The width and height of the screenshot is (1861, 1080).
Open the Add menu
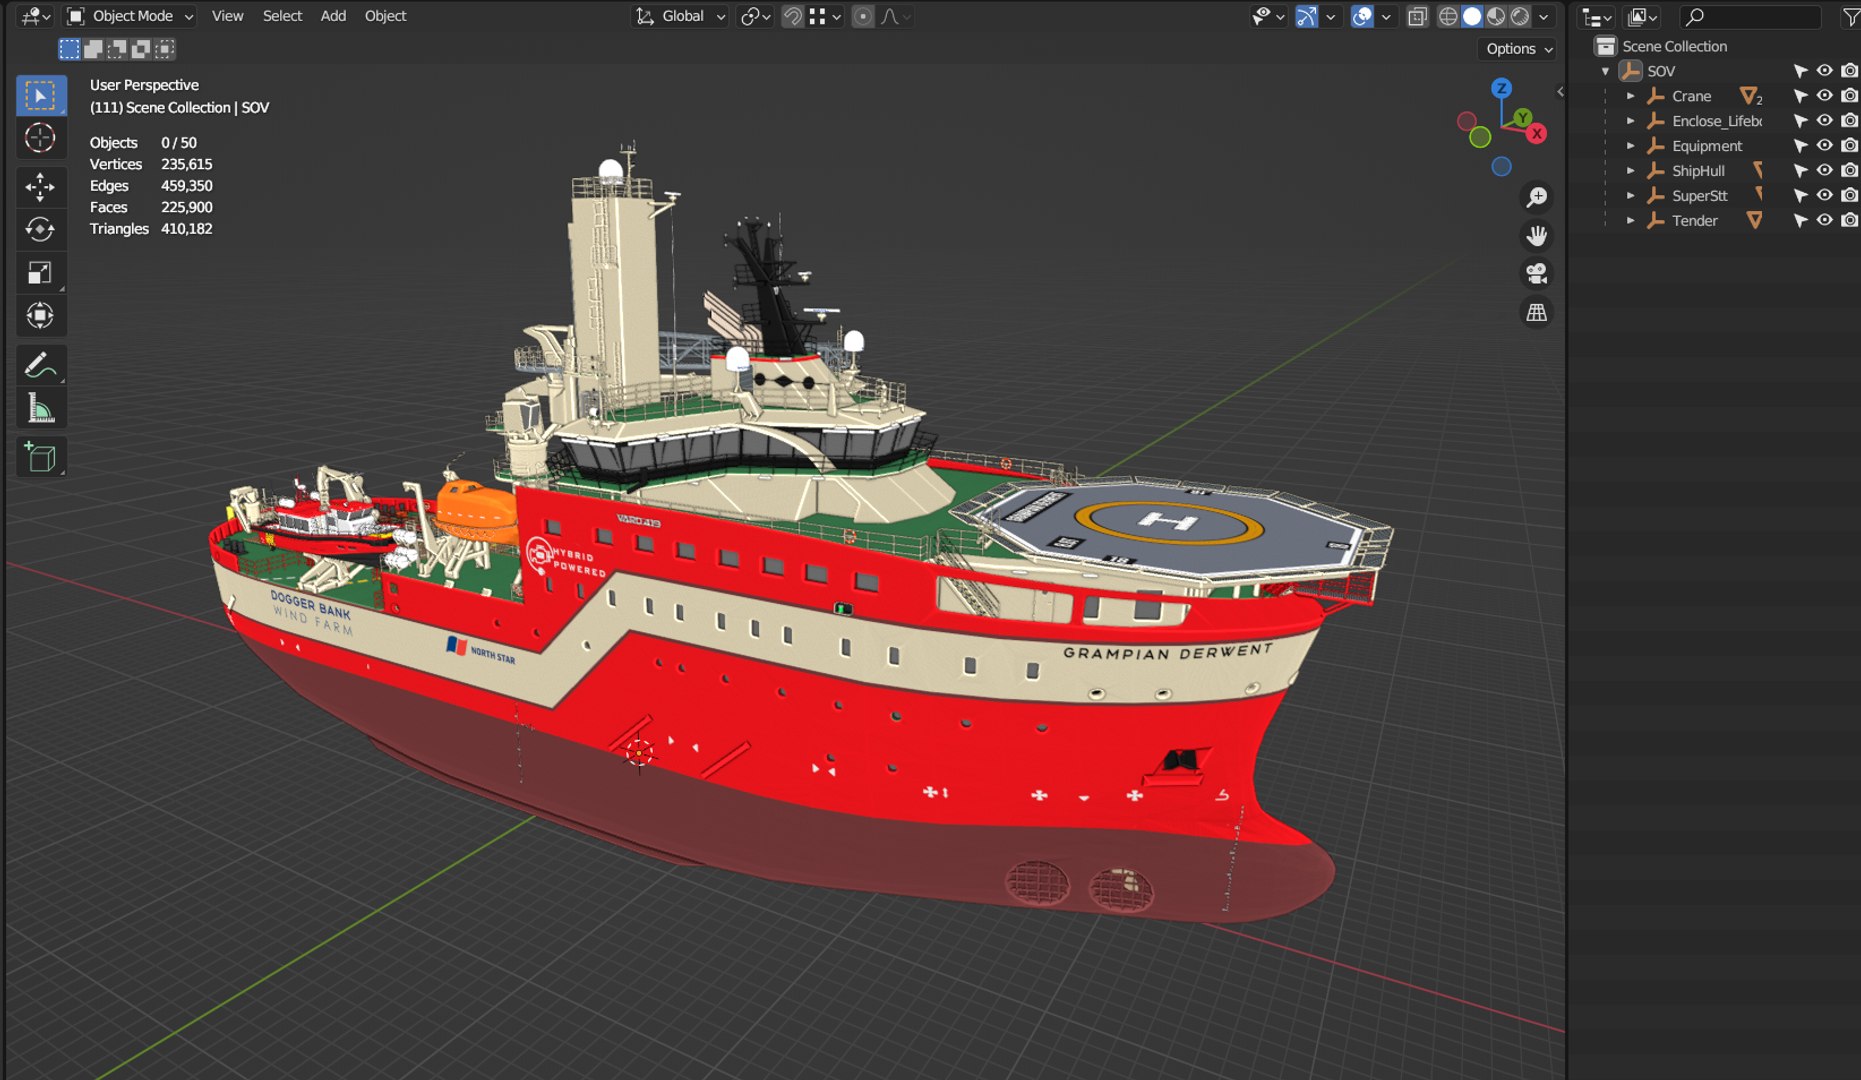coord(333,17)
